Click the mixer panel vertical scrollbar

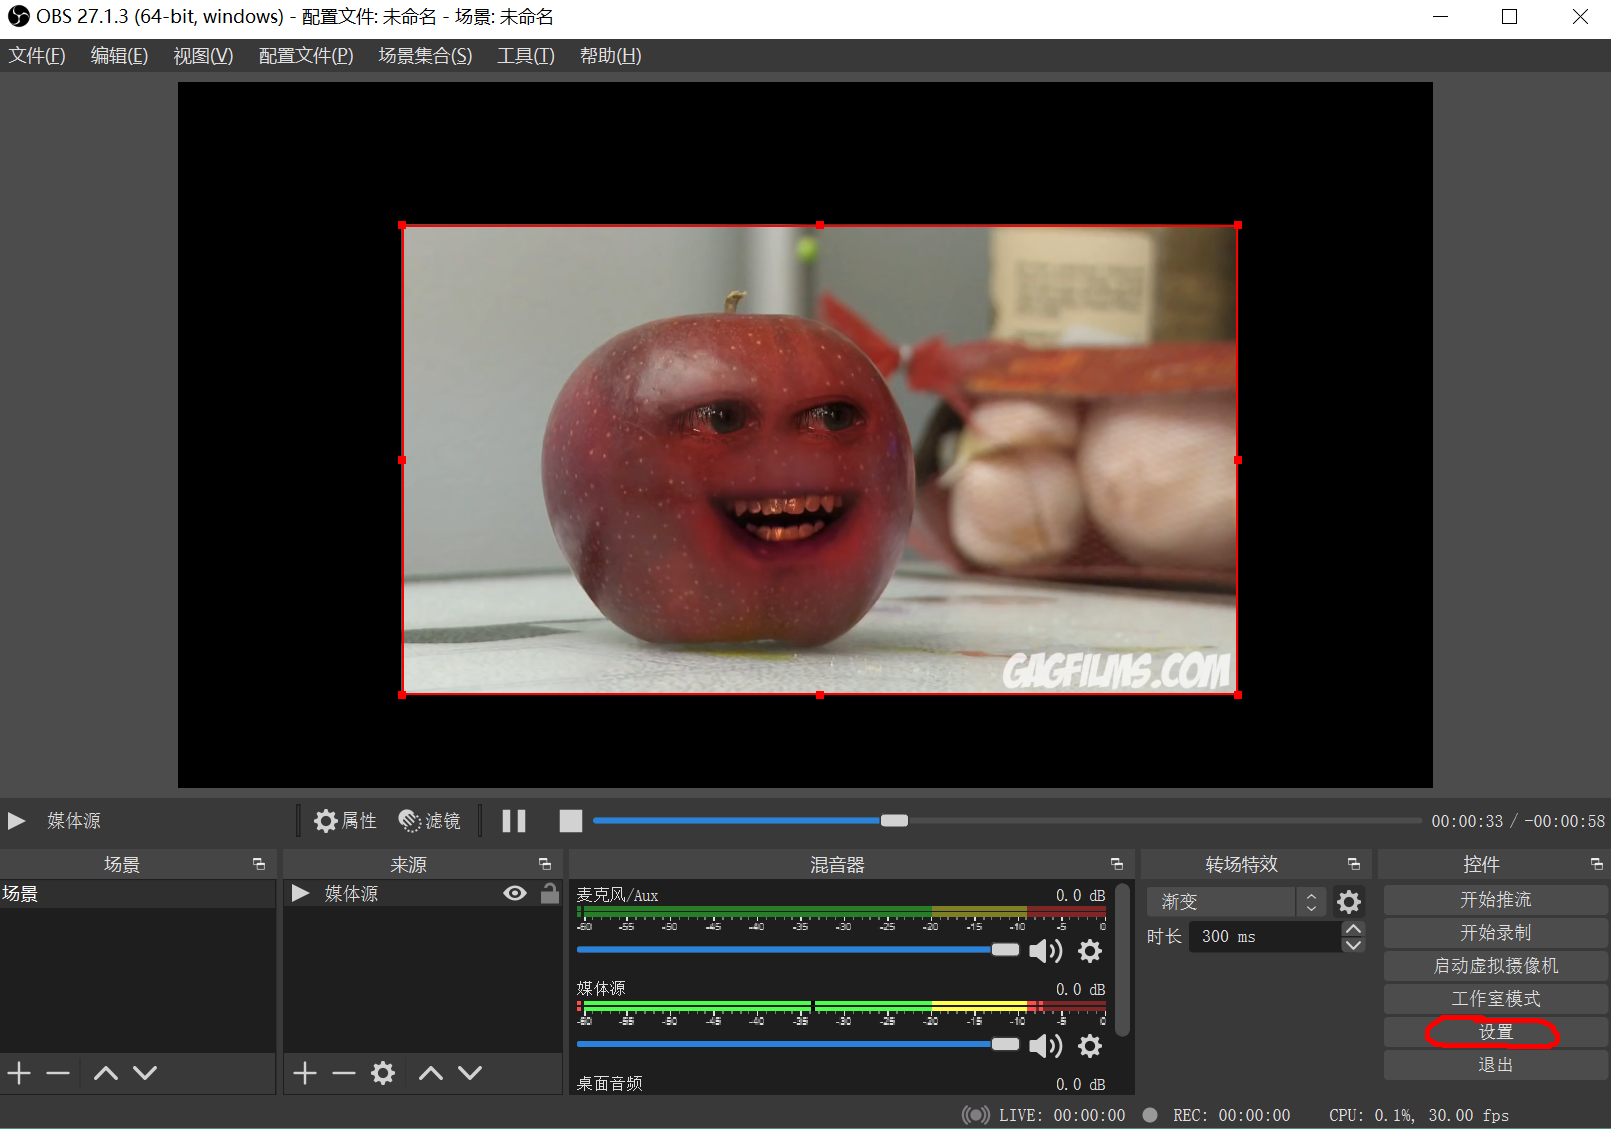[1122, 960]
